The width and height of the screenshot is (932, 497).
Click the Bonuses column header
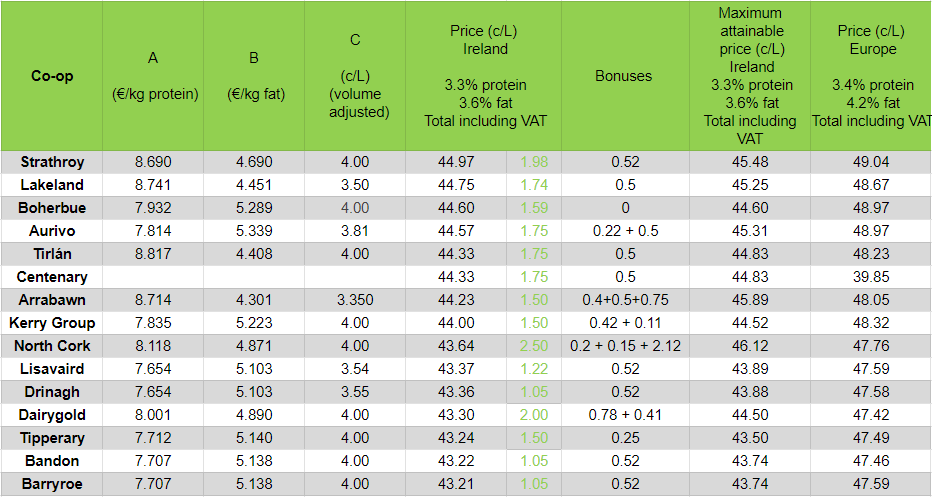(x=623, y=76)
